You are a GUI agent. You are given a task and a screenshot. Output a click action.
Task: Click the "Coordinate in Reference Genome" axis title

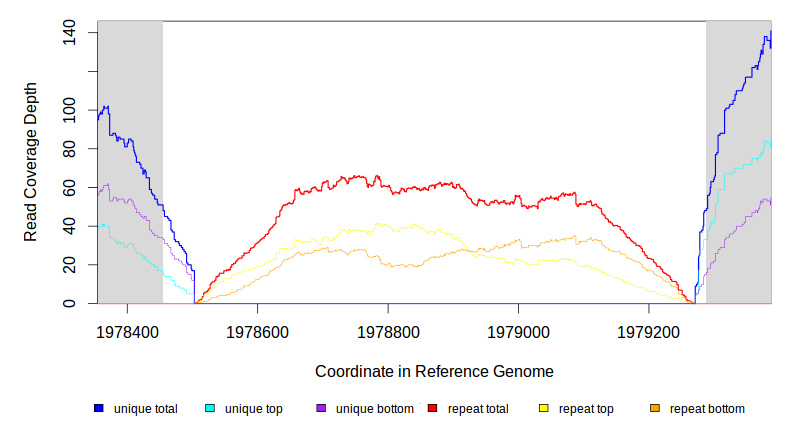[434, 371]
